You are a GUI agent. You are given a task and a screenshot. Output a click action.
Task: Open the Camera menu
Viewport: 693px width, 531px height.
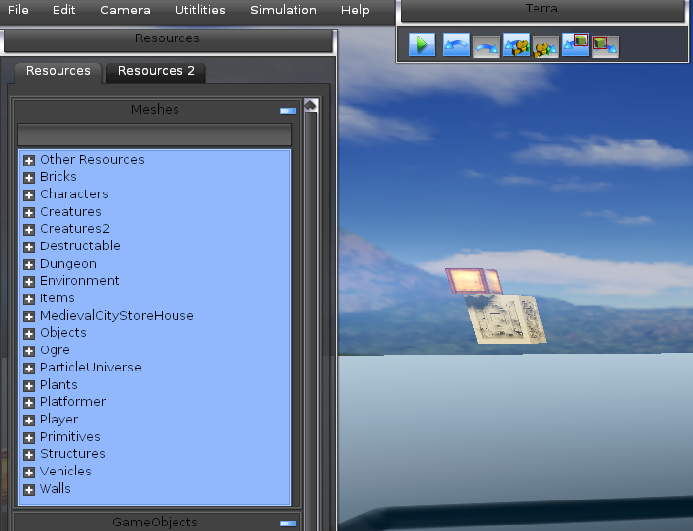coord(125,10)
